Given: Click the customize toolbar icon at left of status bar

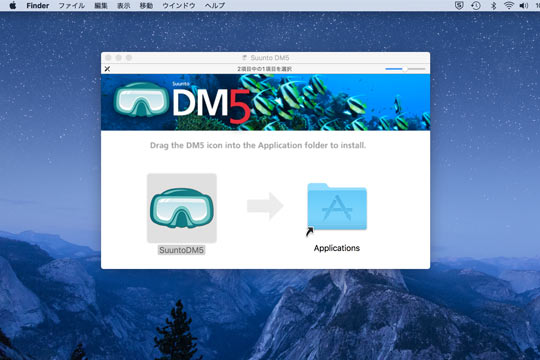Looking at the screenshot, I should click(107, 69).
